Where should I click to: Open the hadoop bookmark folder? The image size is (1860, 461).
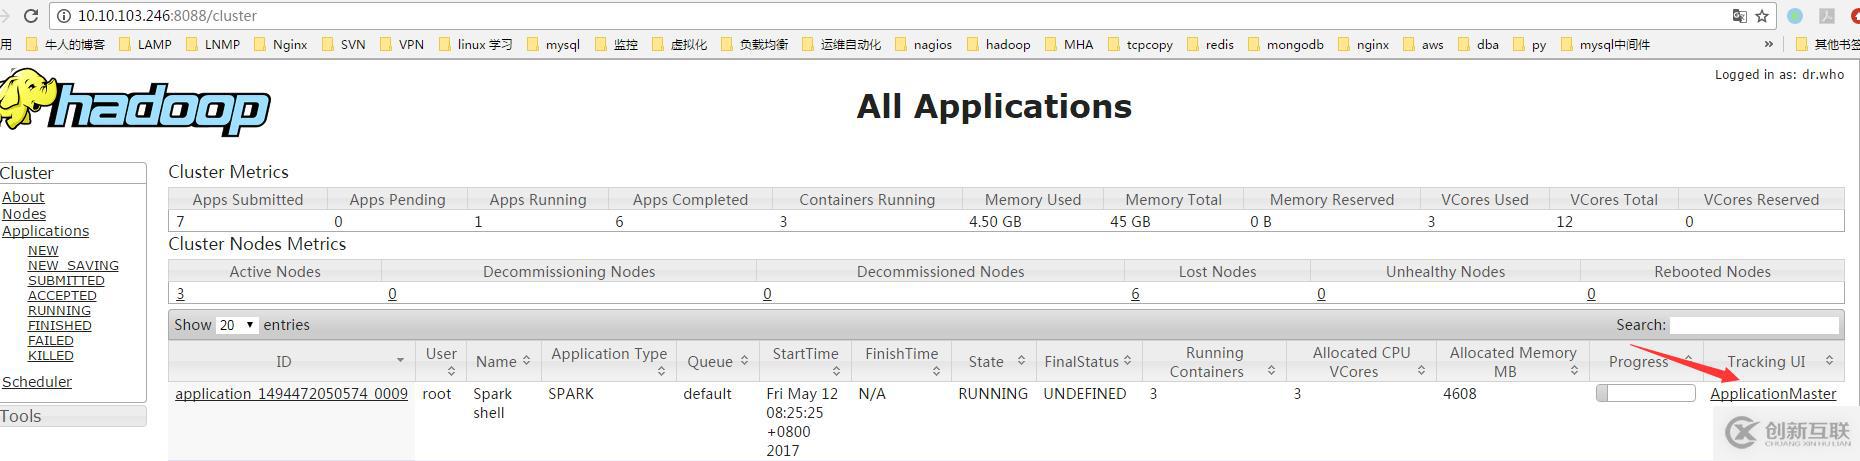pyautogui.click(x=998, y=44)
